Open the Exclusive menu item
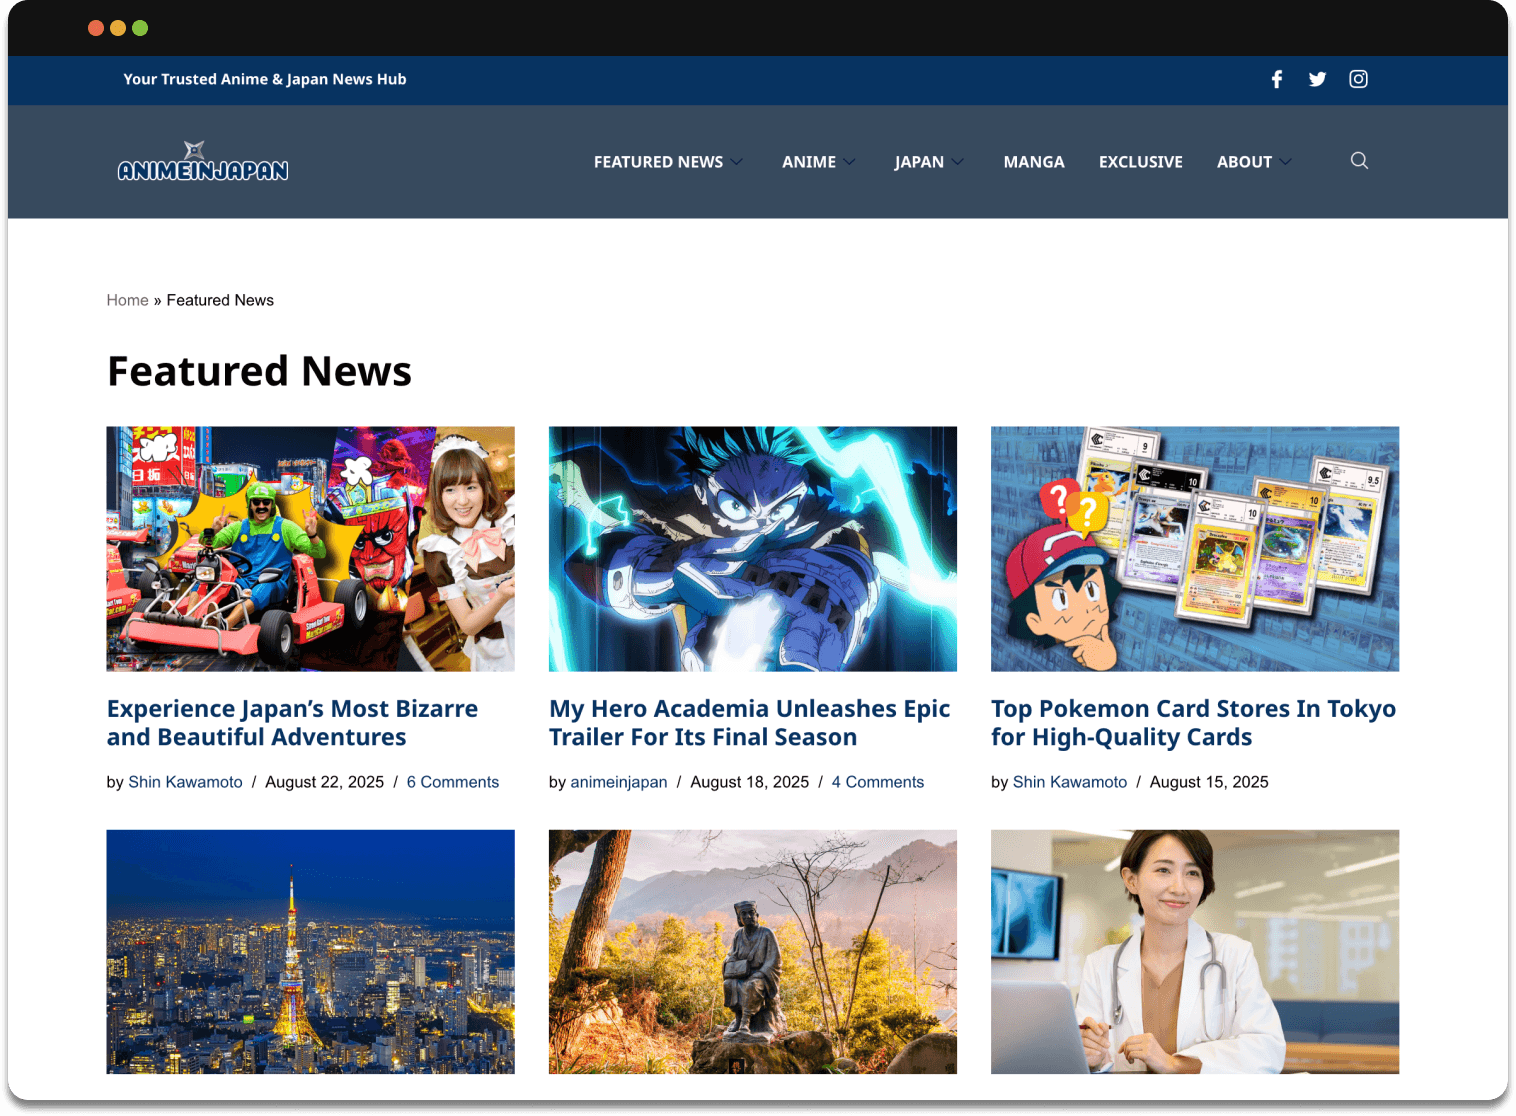Image resolution: width=1516 pixels, height=1116 pixels. tap(1140, 162)
